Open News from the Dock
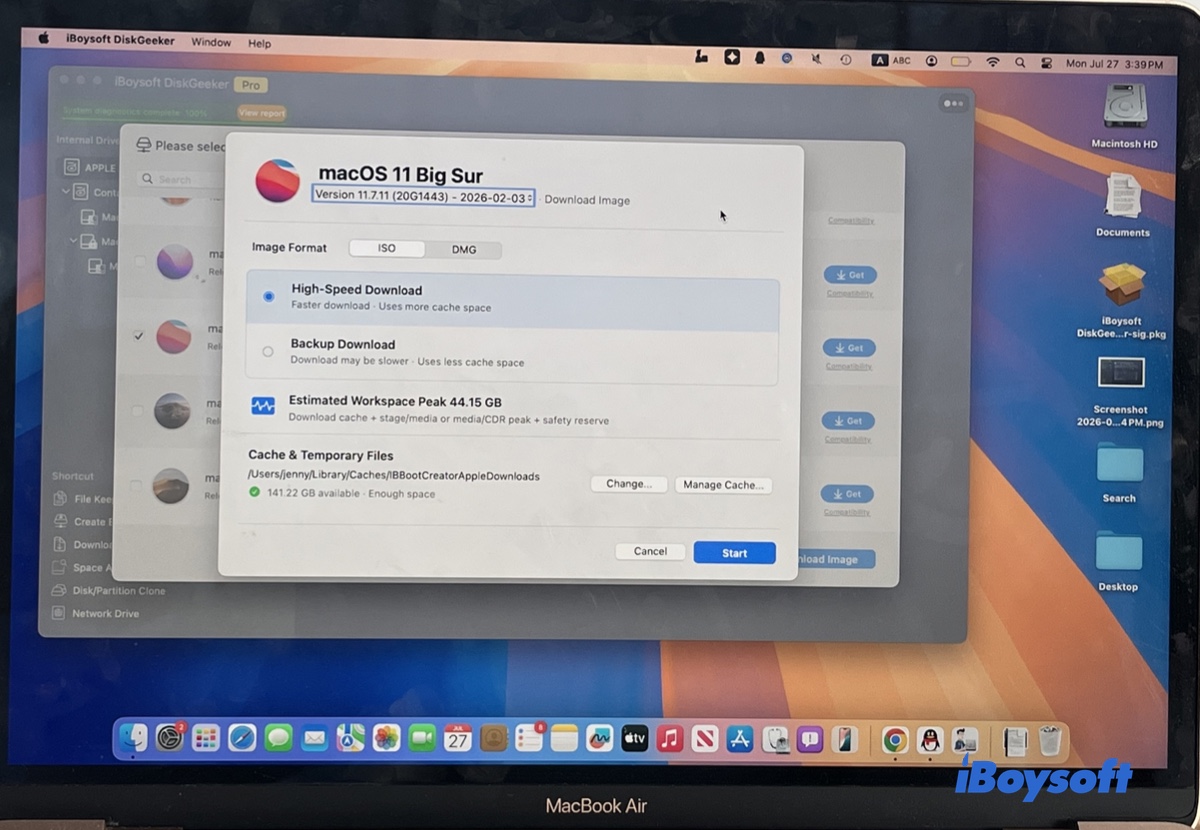Viewport: 1200px width, 830px height. [x=705, y=739]
